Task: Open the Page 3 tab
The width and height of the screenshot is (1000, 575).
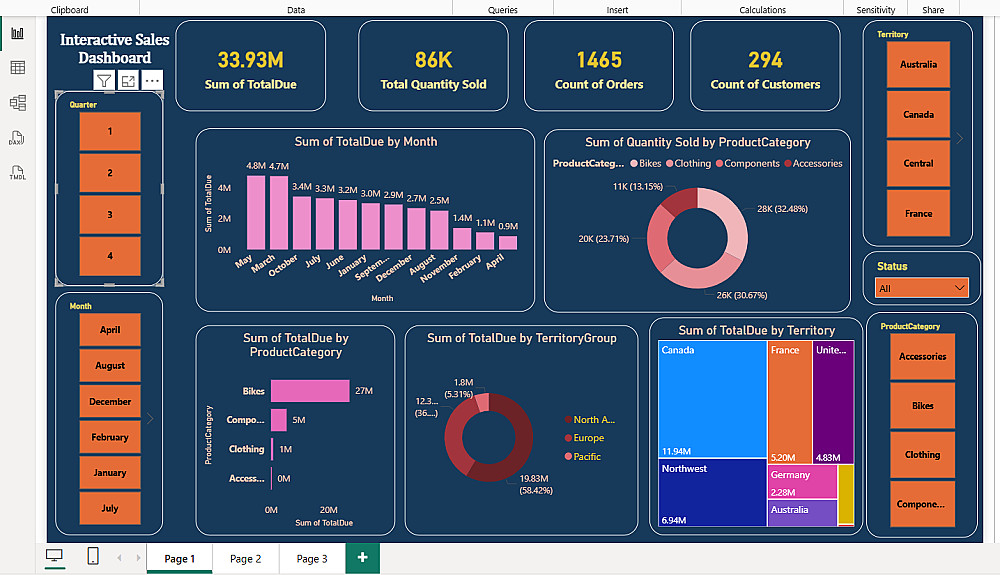Action: pos(312,558)
